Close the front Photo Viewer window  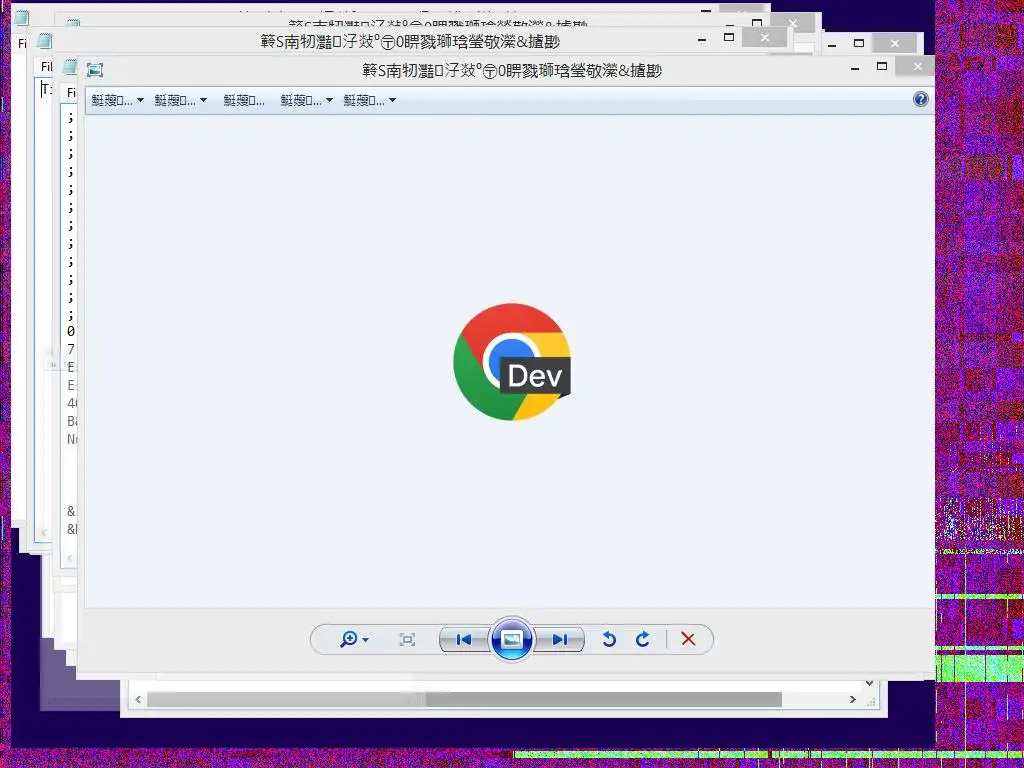point(918,66)
